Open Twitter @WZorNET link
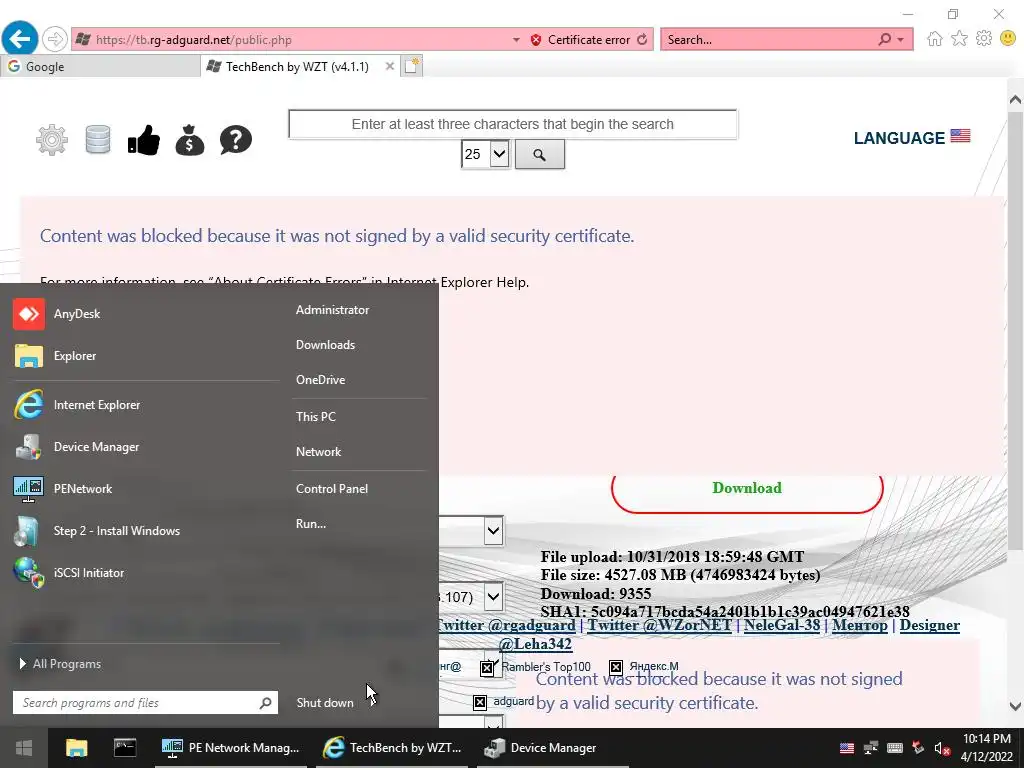Screen dimensions: 1024x768 point(660,625)
